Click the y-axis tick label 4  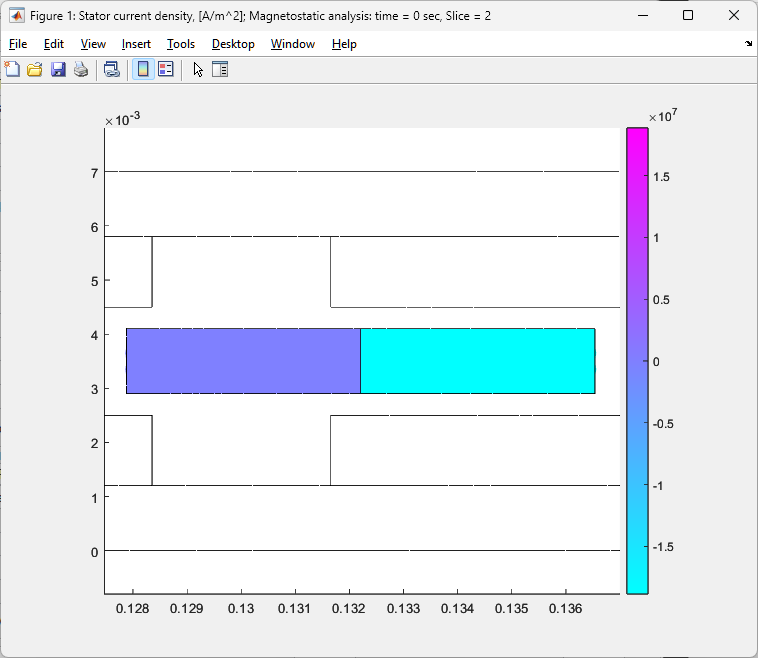94,335
